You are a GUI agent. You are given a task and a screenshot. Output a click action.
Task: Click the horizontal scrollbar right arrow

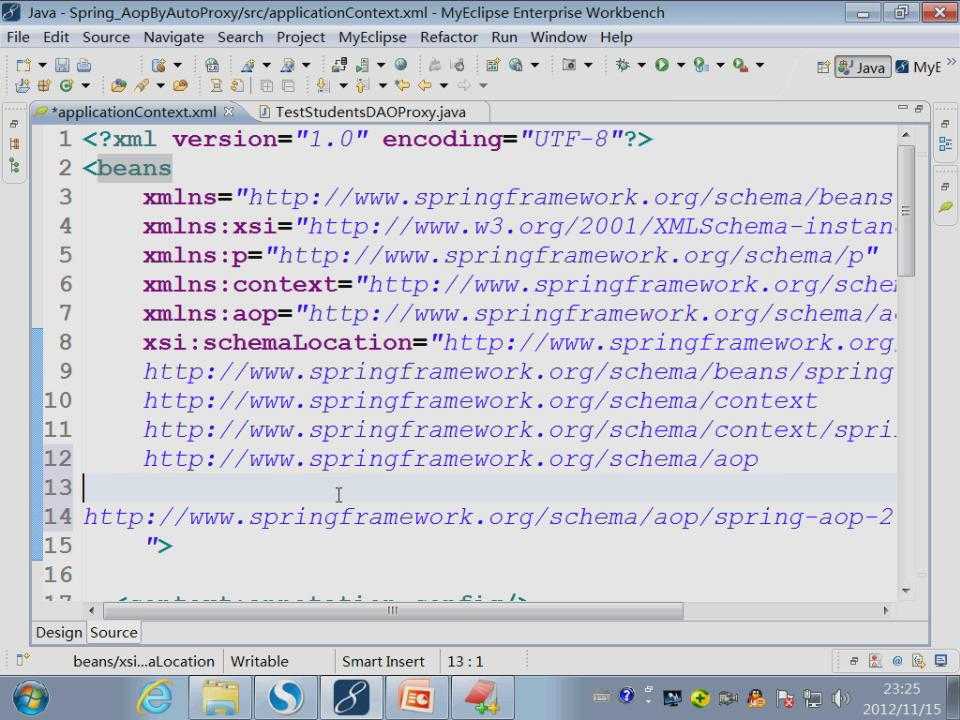click(885, 610)
